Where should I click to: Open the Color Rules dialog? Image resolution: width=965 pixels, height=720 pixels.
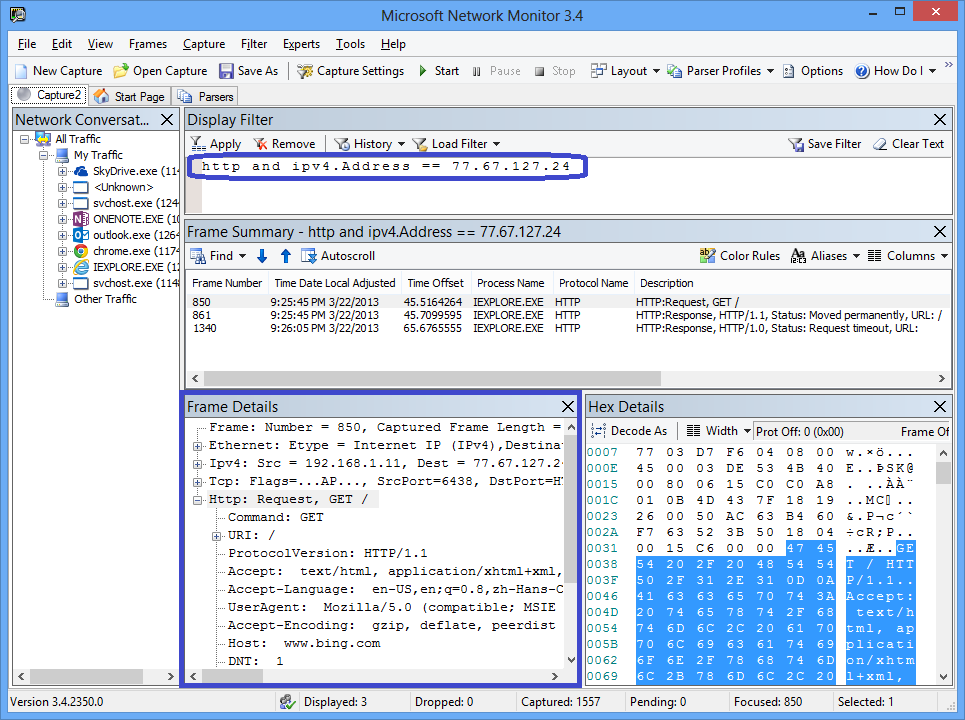(739, 256)
